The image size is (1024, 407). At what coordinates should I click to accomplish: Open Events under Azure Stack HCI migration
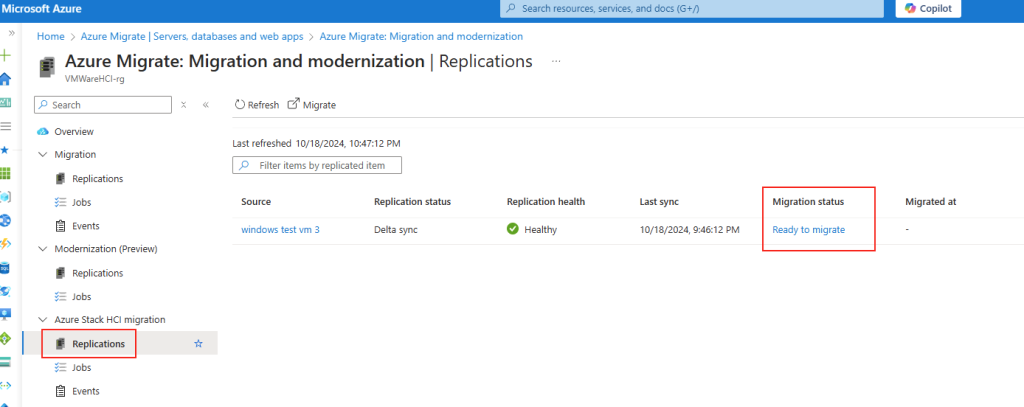pos(86,391)
